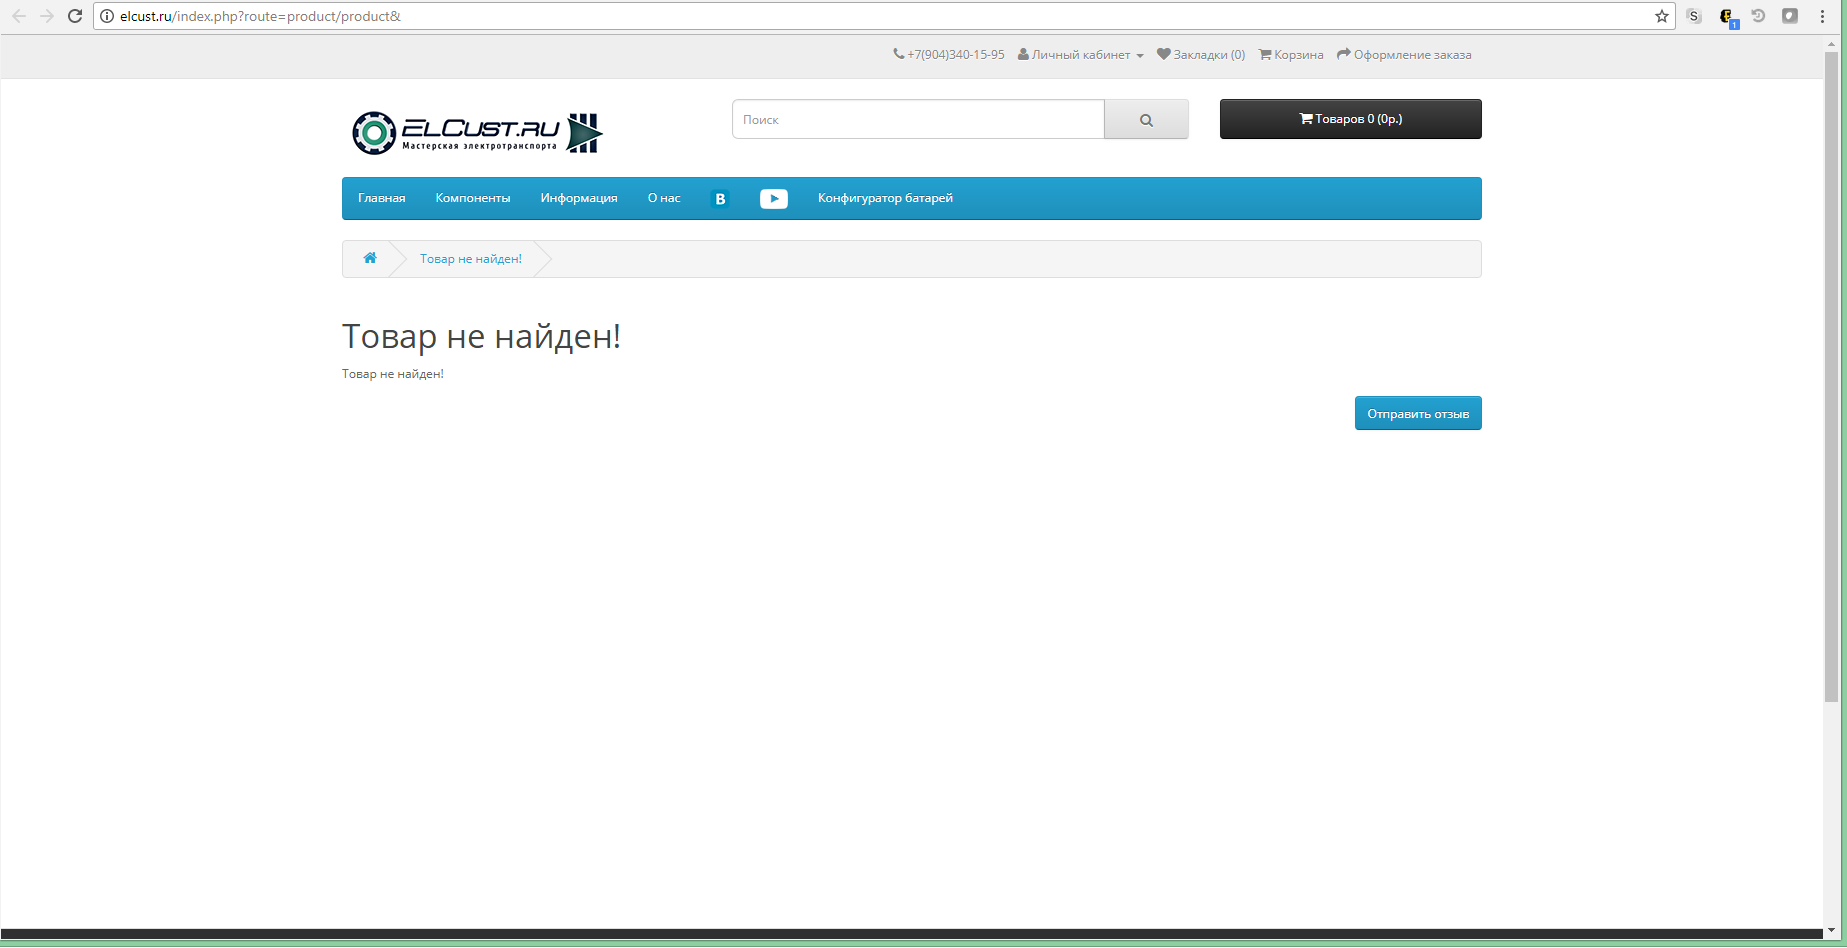Image resolution: width=1847 pixels, height=948 pixels.
Task: Open the Закладки (0) link
Action: coord(1201,55)
